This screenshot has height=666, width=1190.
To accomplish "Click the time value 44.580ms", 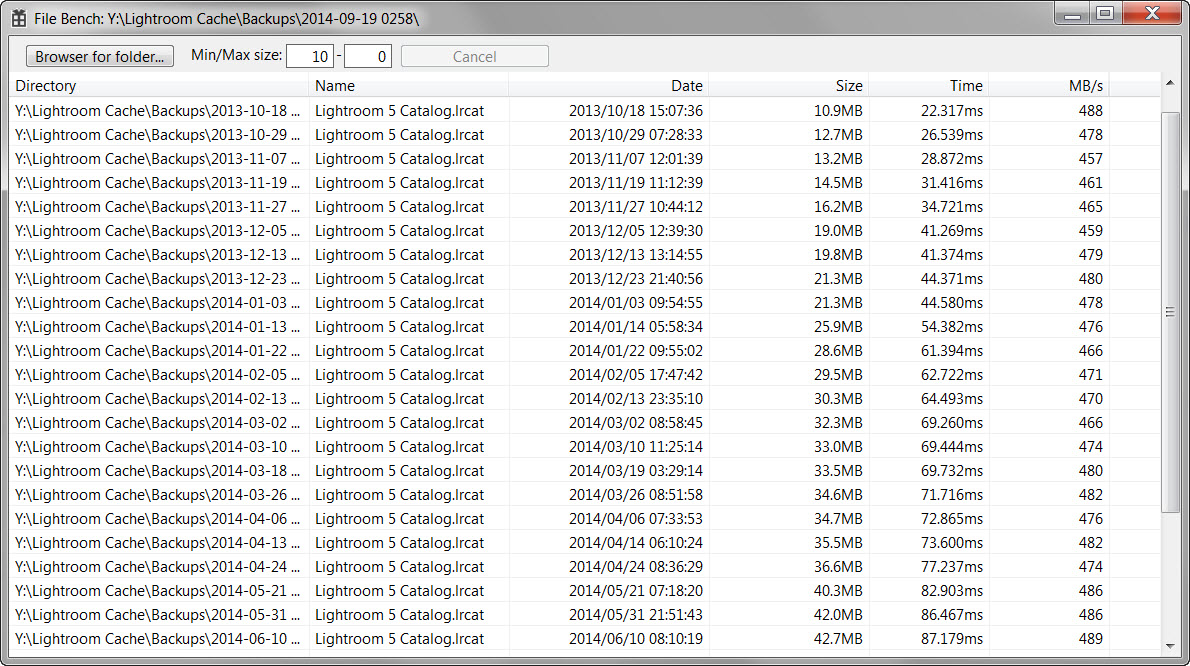I will pyautogui.click(x=952, y=303).
